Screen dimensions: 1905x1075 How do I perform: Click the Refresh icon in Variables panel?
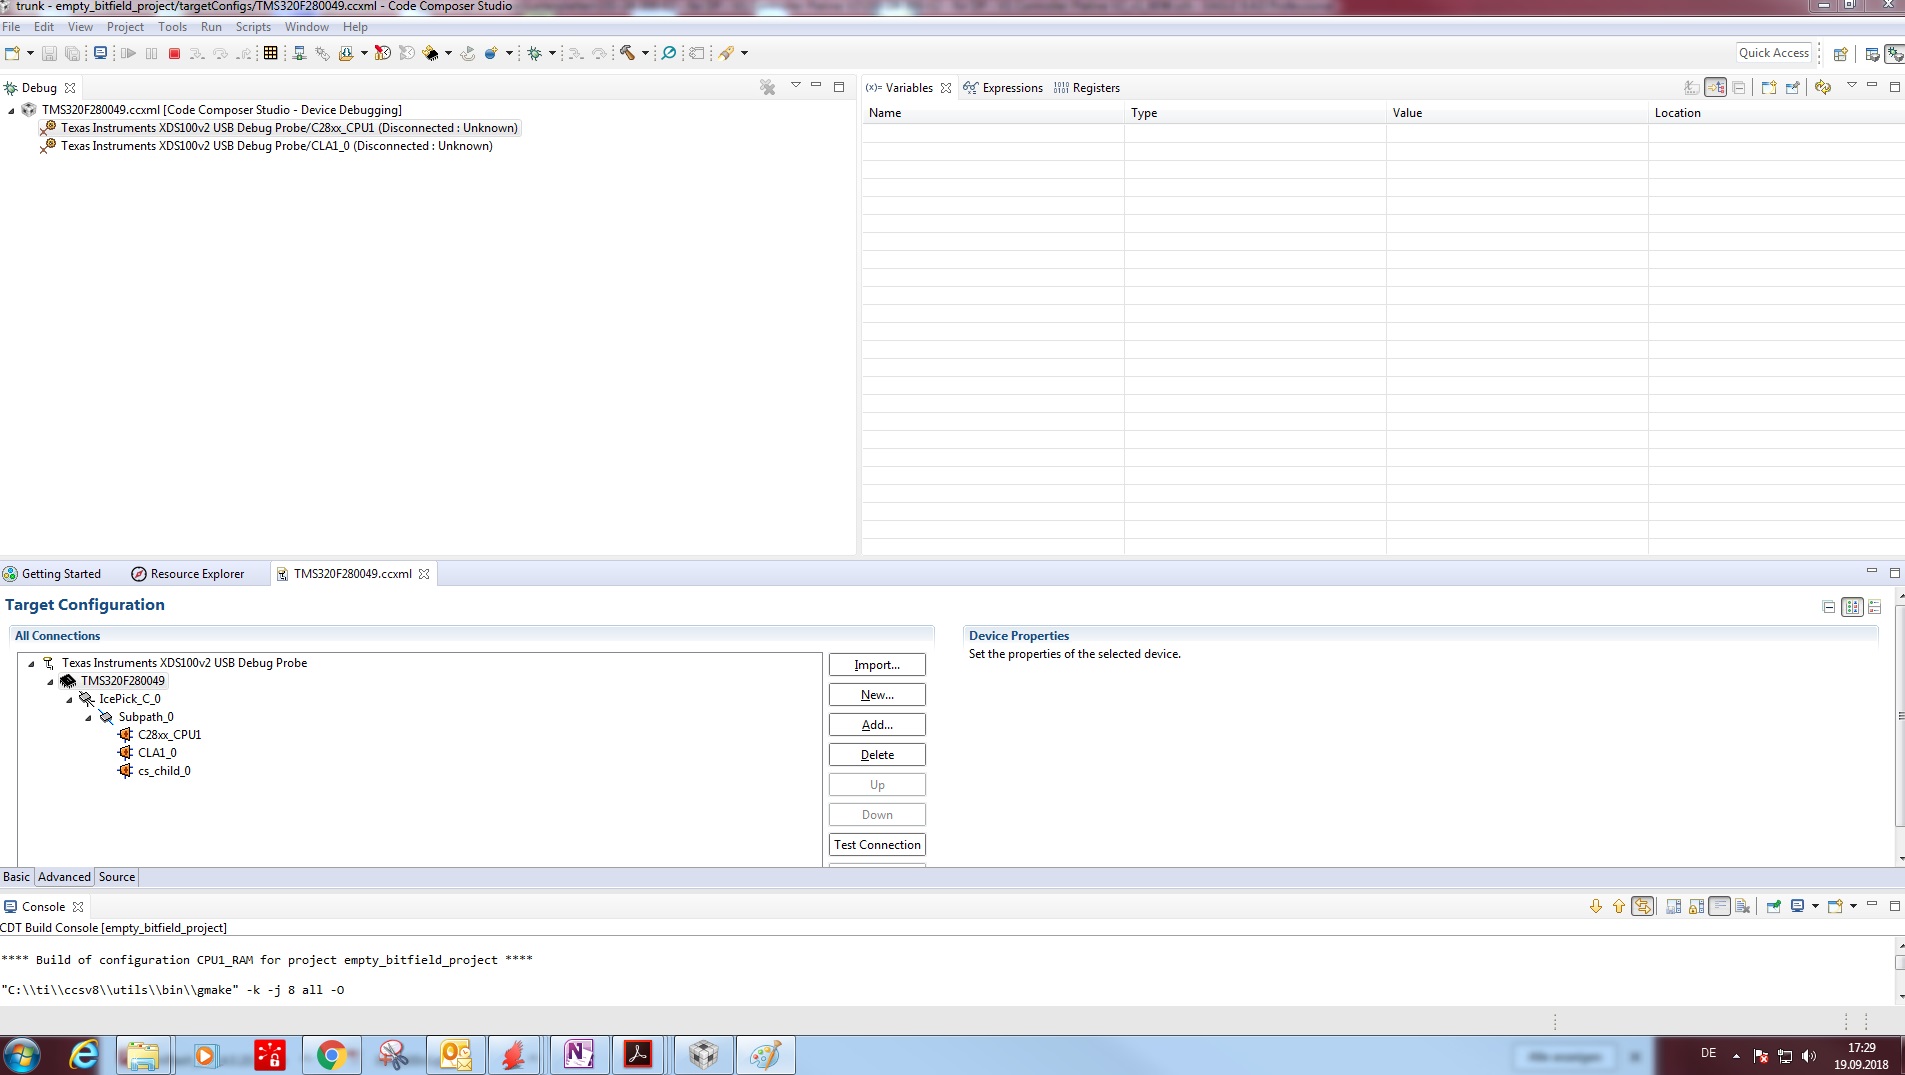[x=1823, y=88]
